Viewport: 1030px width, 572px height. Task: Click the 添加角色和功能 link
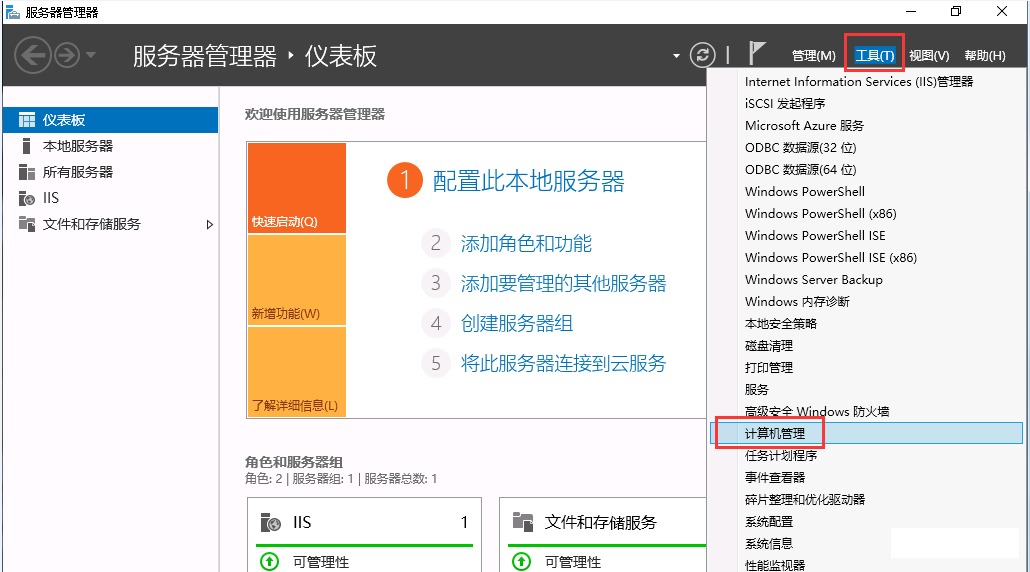coord(526,243)
